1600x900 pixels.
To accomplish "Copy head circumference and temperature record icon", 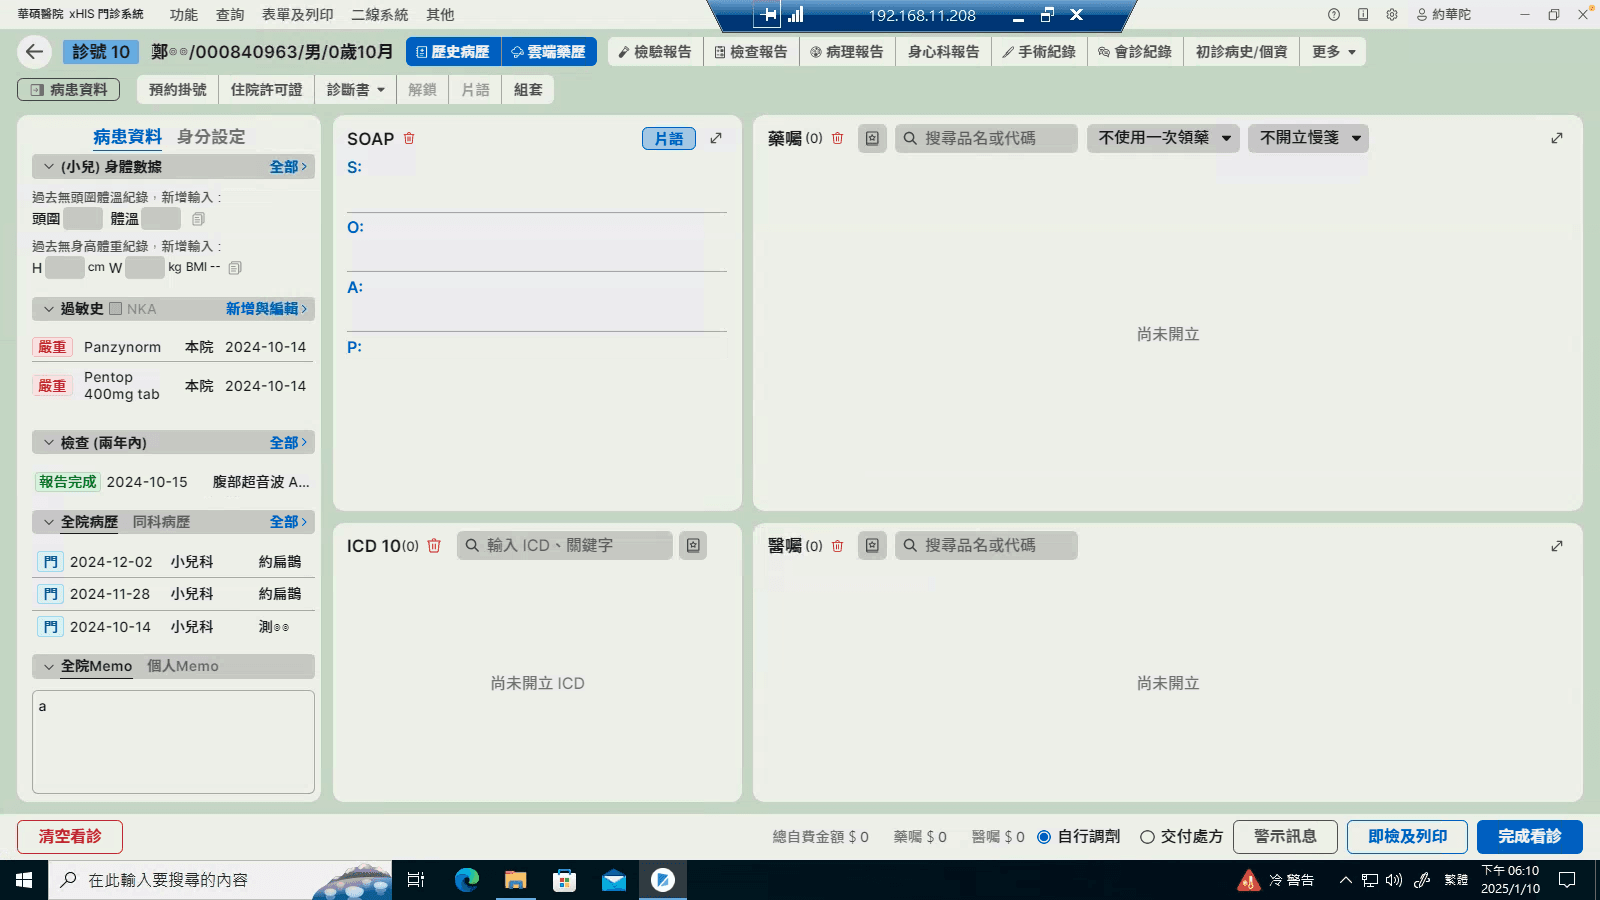I will pyautogui.click(x=198, y=219).
